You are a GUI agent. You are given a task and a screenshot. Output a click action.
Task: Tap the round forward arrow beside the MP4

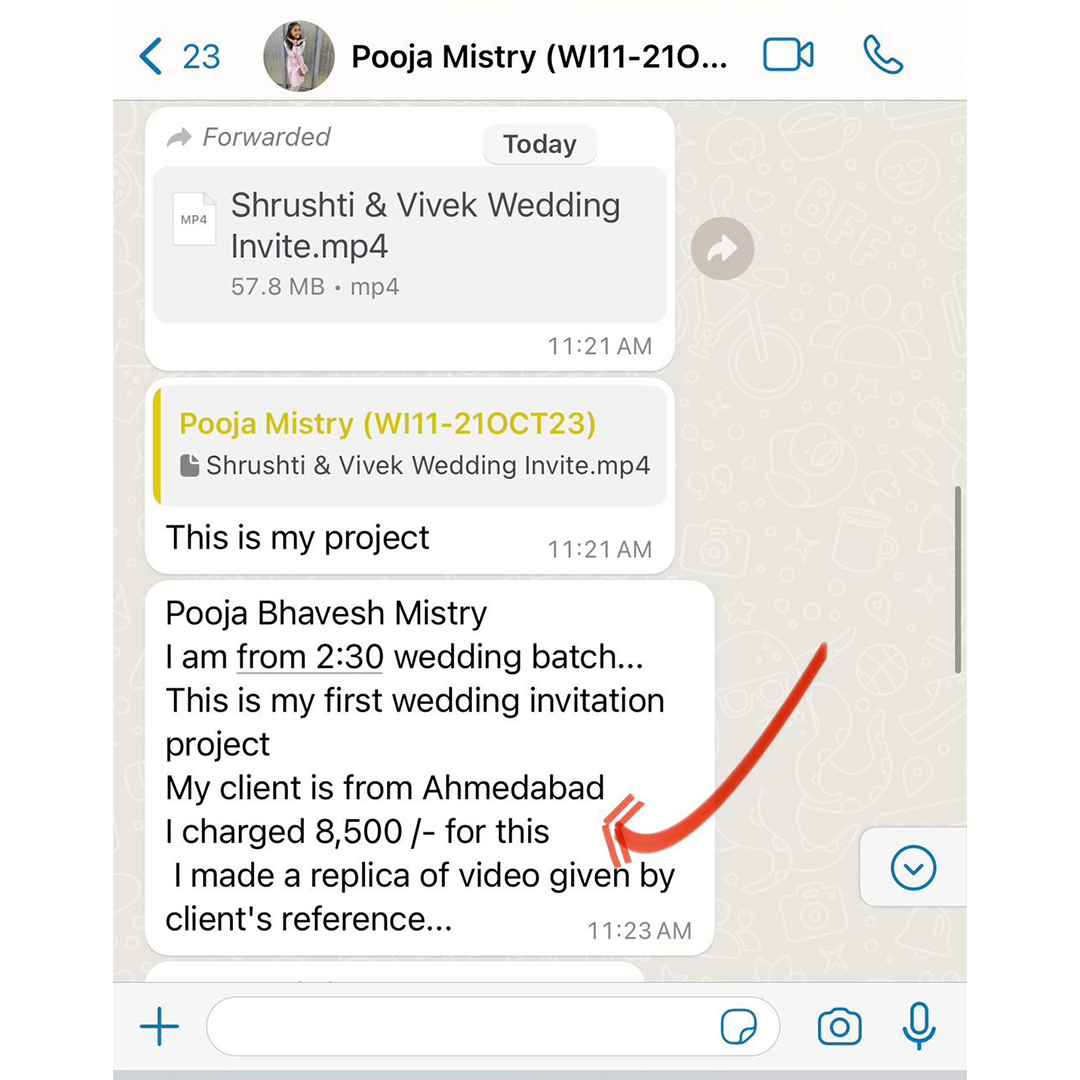(722, 249)
